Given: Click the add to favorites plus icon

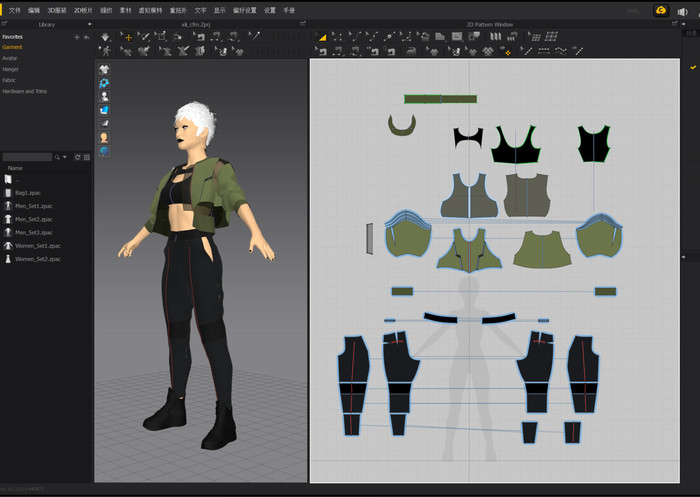Looking at the screenshot, I should pos(77,37).
